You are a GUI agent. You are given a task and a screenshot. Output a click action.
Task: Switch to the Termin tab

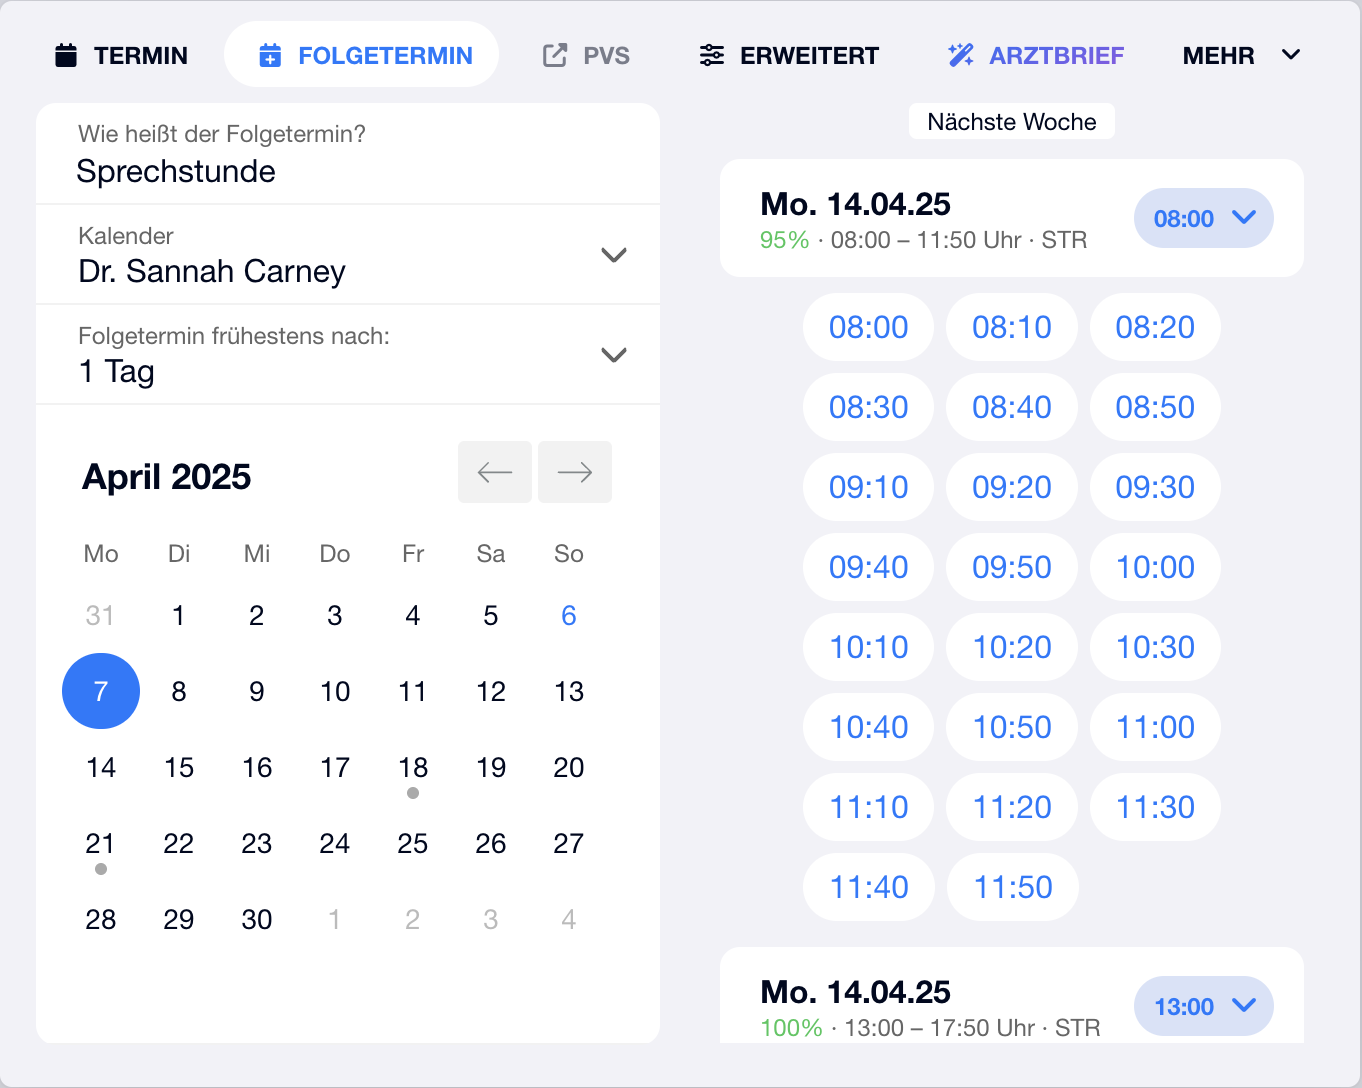click(x=139, y=56)
